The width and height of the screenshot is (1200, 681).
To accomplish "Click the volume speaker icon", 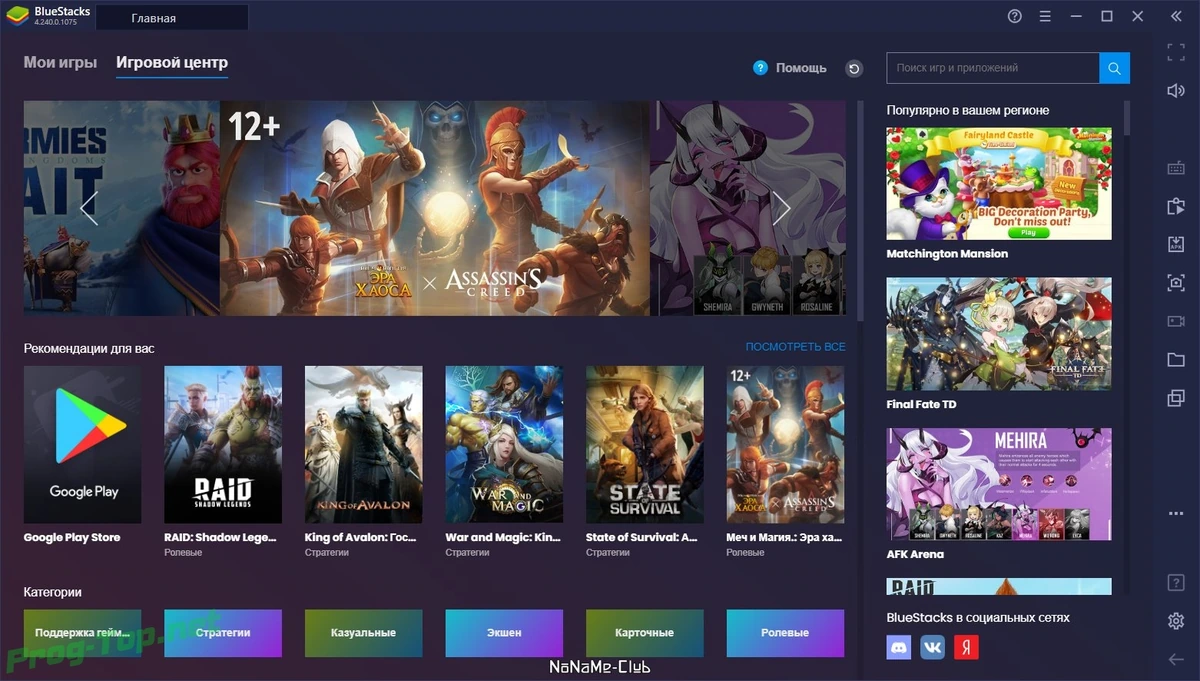I will (x=1176, y=91).
